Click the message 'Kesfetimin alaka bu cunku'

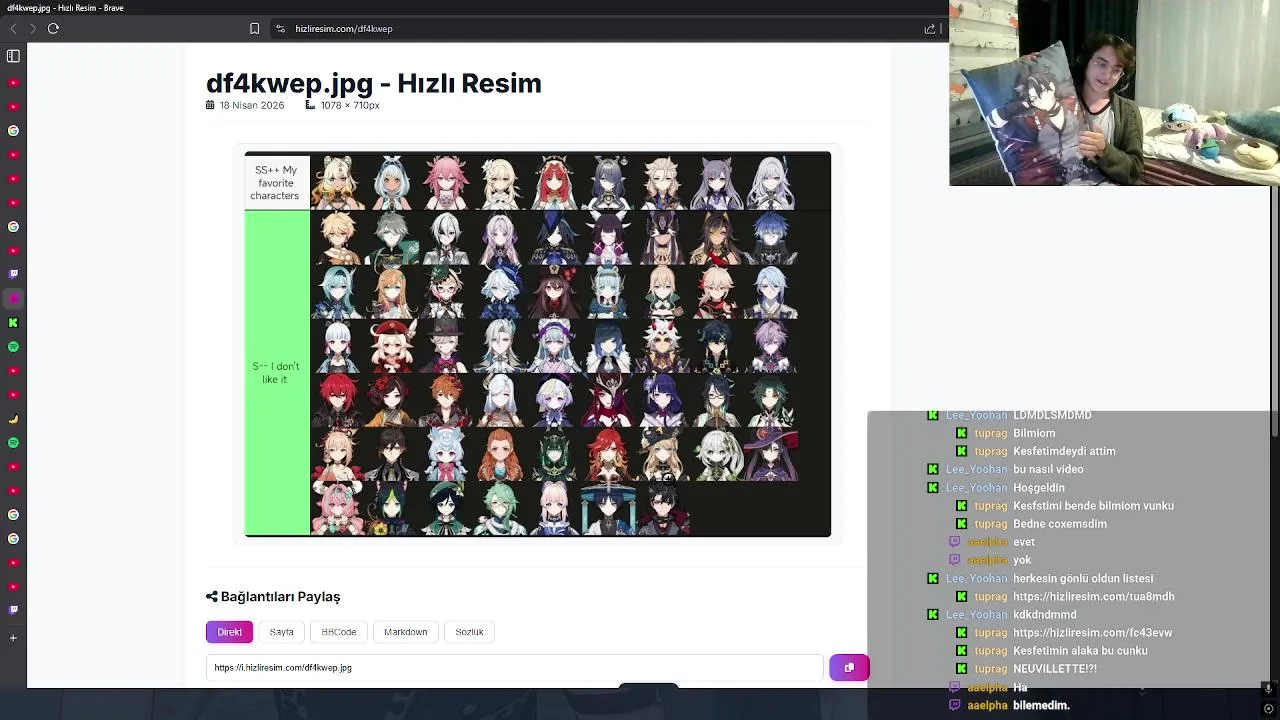coord(1080,651)
